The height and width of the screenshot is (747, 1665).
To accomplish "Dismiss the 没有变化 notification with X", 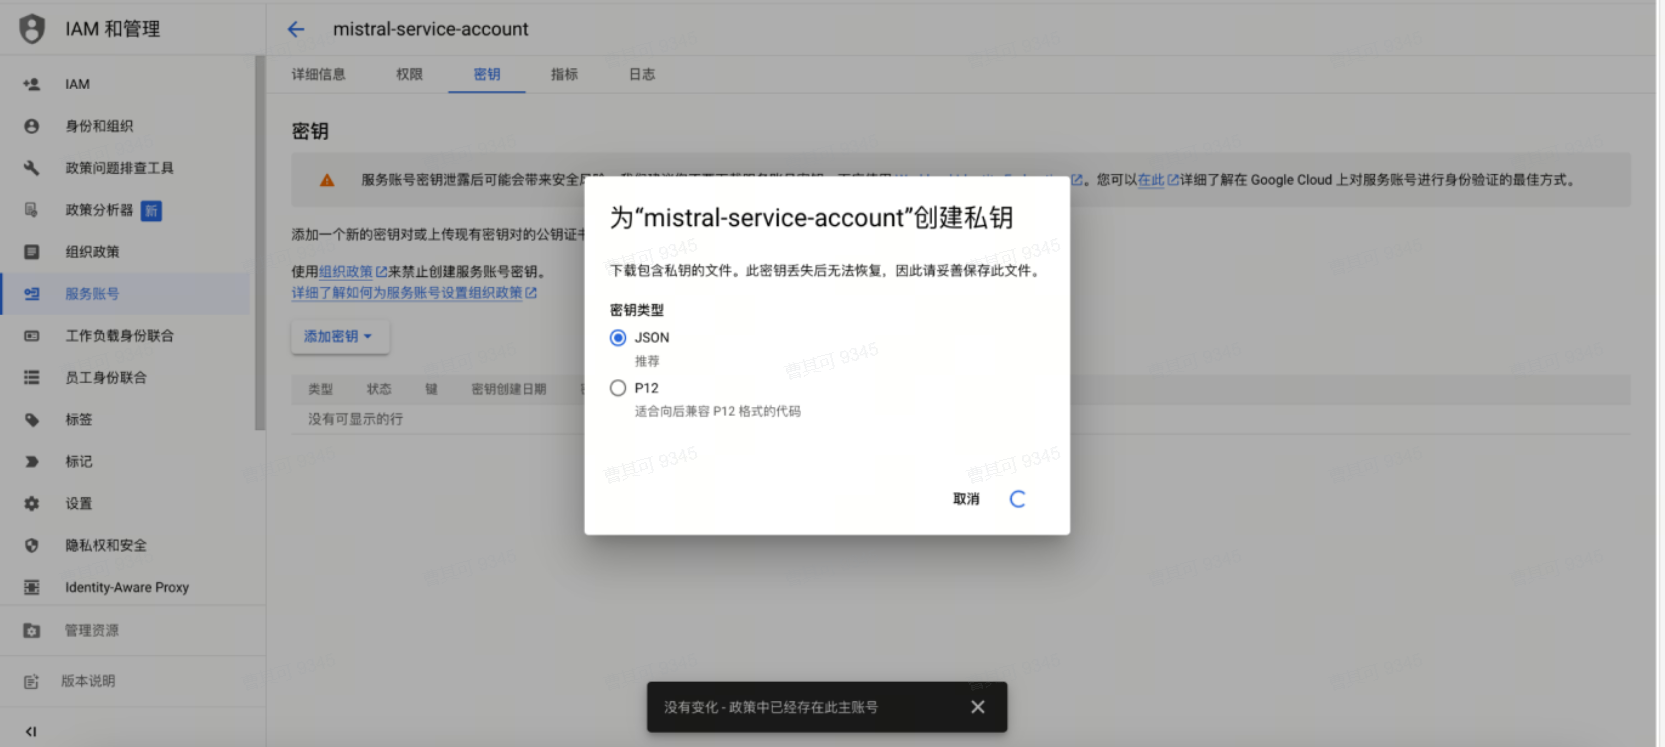I will coord(977,707).
